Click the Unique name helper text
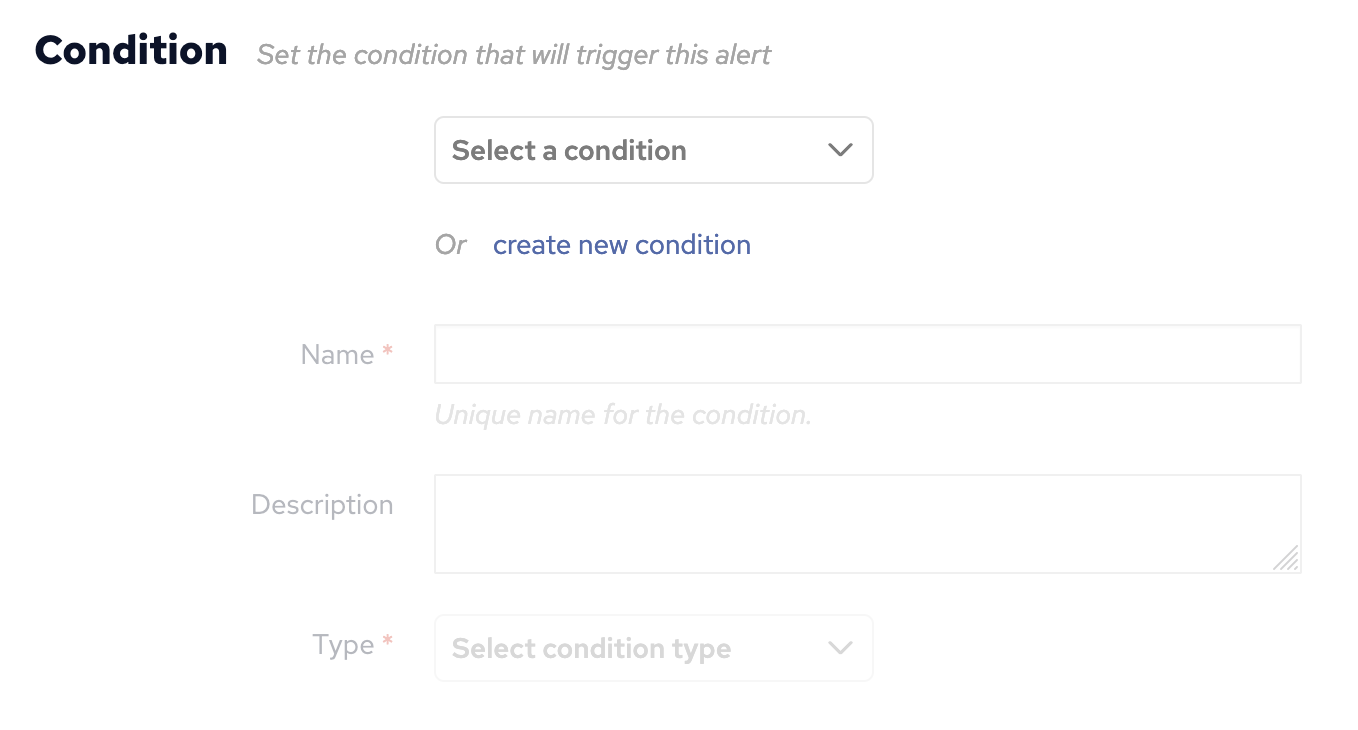 click(622, 414)
